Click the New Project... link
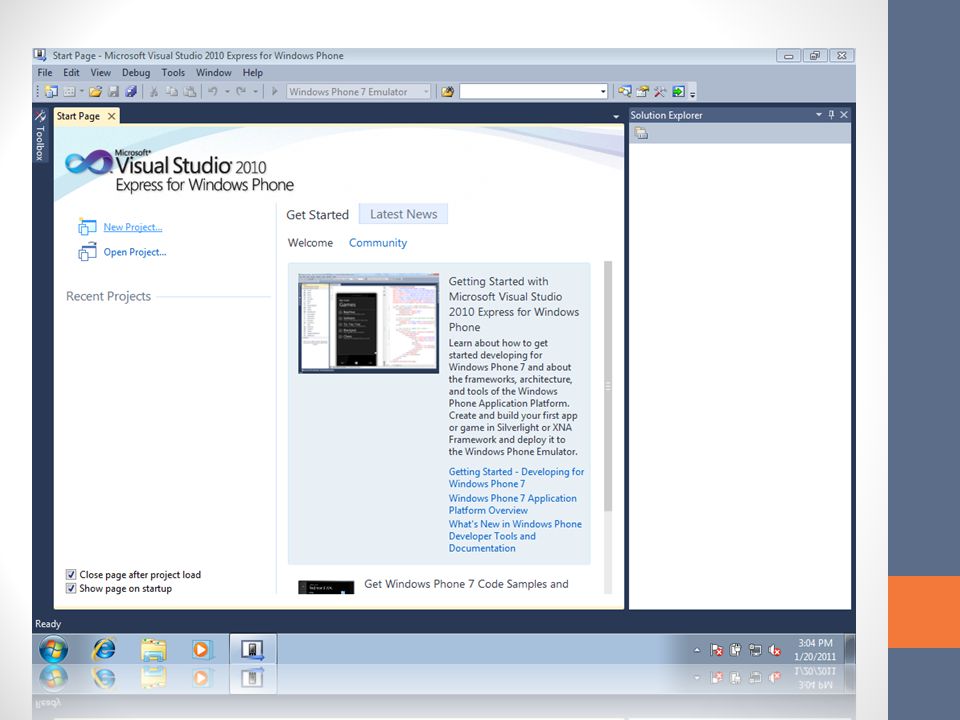The image size is (960, 720). coord(133,227)
